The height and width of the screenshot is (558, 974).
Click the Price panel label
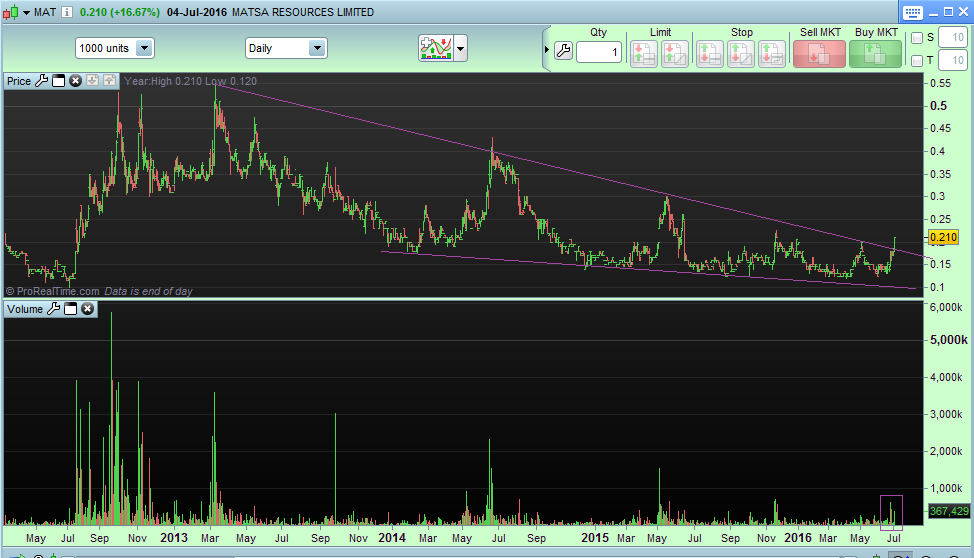click(19, 81)
